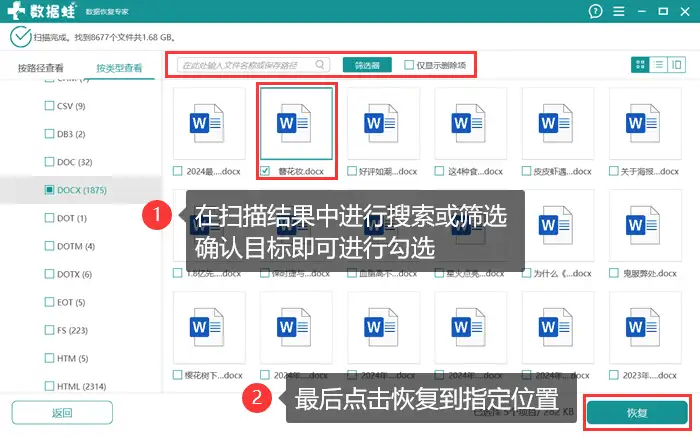Switch to thumbnail grid view

pos(640,65)
